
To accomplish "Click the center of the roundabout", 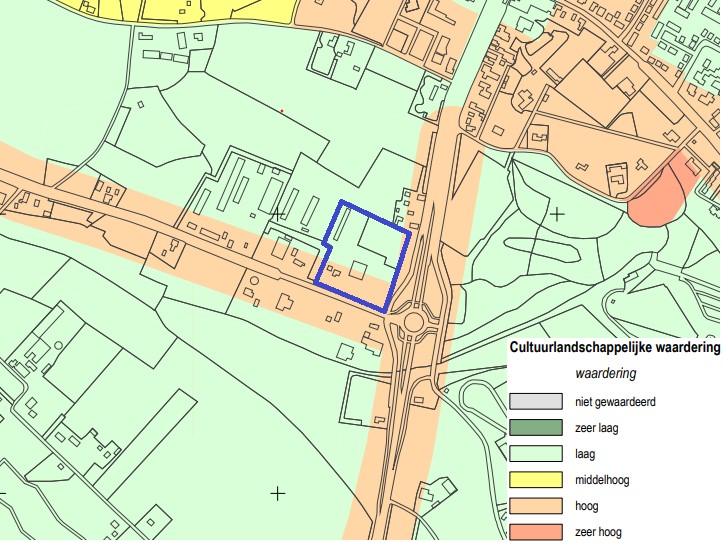I will click(x=409, y=322).
